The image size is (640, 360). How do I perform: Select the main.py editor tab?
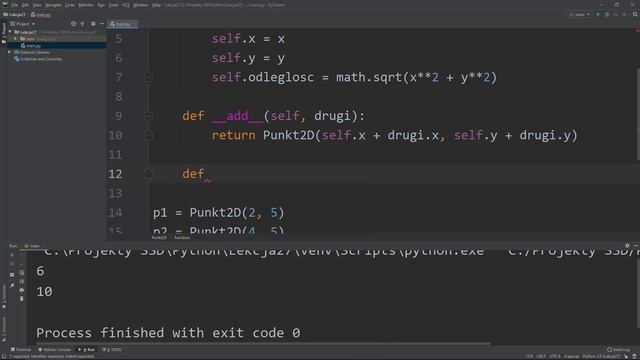pyautogui.click(x=122, y=24)
